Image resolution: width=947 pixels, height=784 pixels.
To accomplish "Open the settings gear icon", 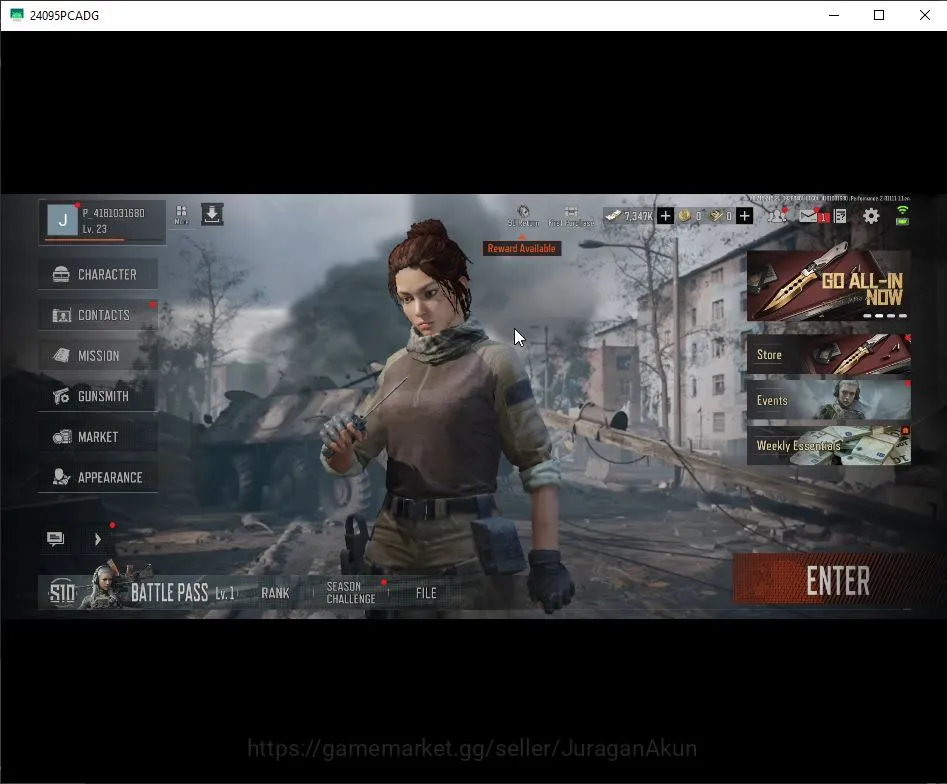I will pyautogui.click(x=870, y=216).
